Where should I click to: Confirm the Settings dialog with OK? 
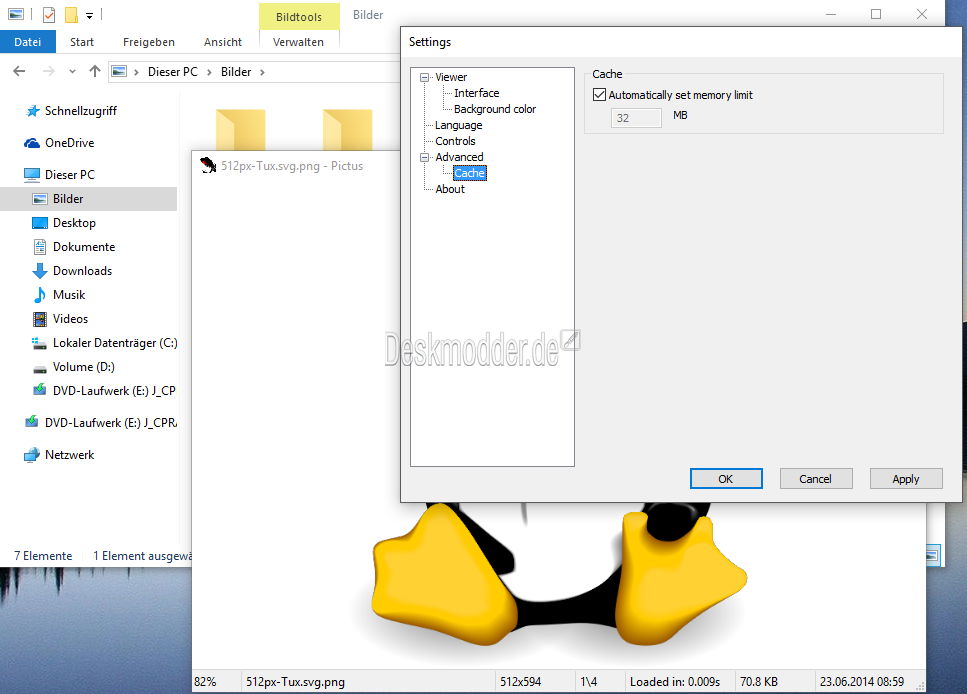point(726,479)
